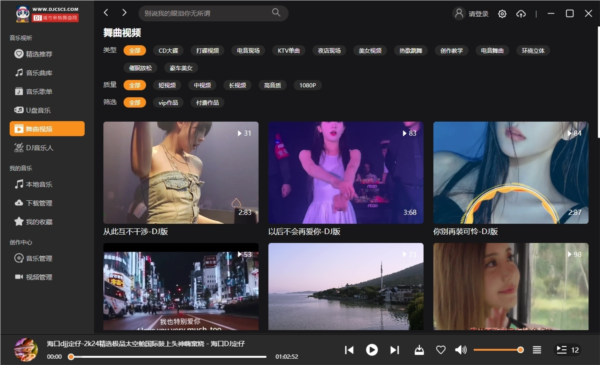Open video 从此互不干涉-DJ版 thumbnail
This screenshot has width=600, height=365.
181,173
